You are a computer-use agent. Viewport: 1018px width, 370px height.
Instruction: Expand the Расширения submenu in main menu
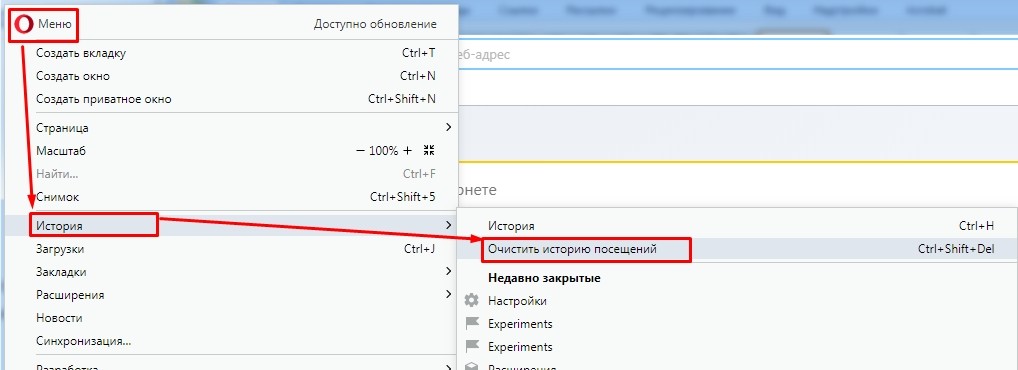pyautogui.click(x=232, y=295)
